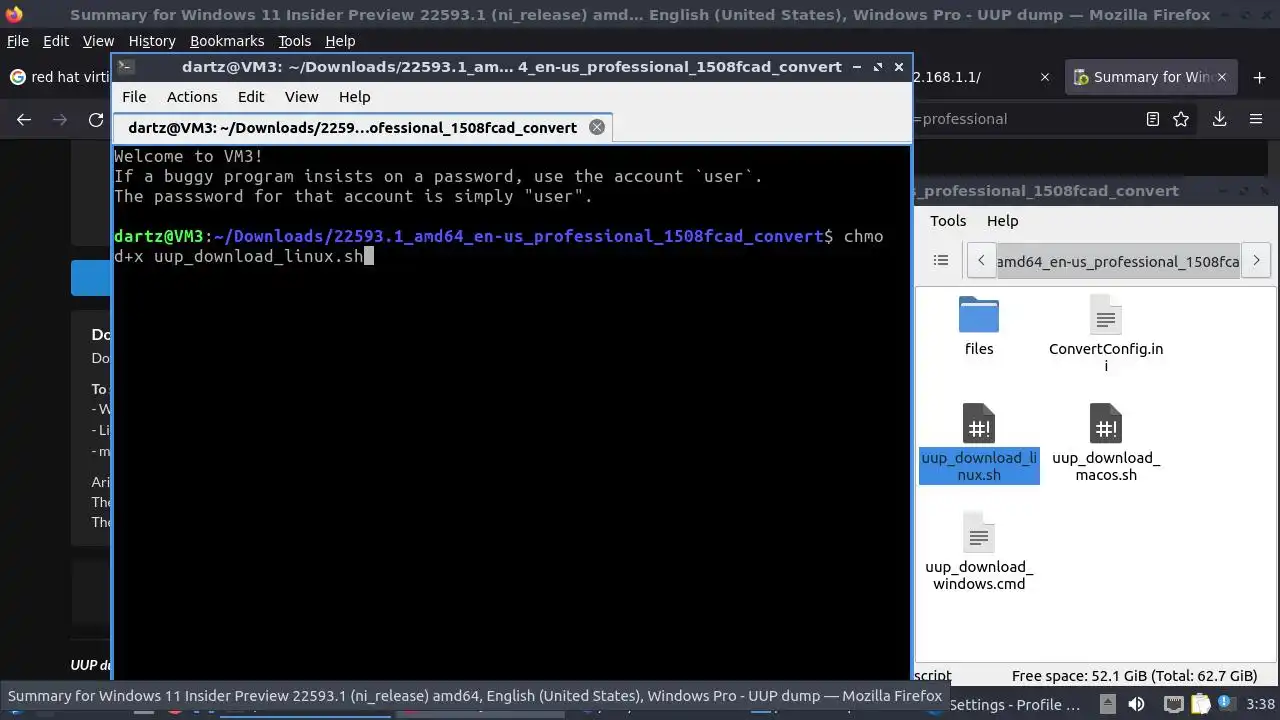Toggle Firefox reader view

(1153, 119)
